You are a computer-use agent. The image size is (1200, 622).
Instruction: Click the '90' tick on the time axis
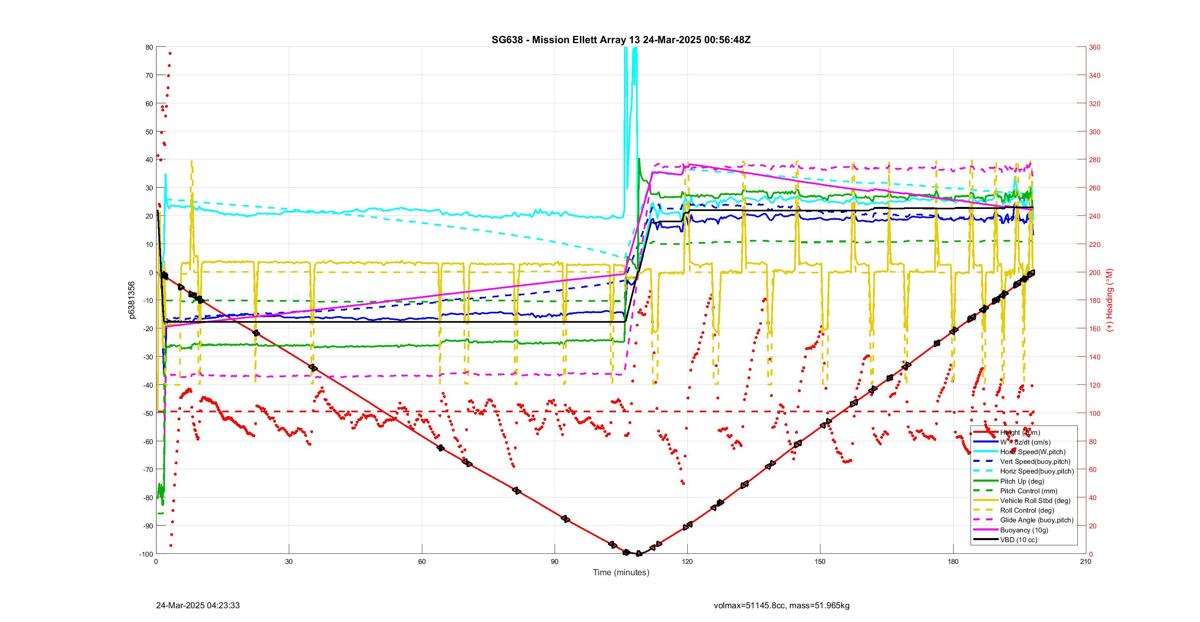point(554,562)
